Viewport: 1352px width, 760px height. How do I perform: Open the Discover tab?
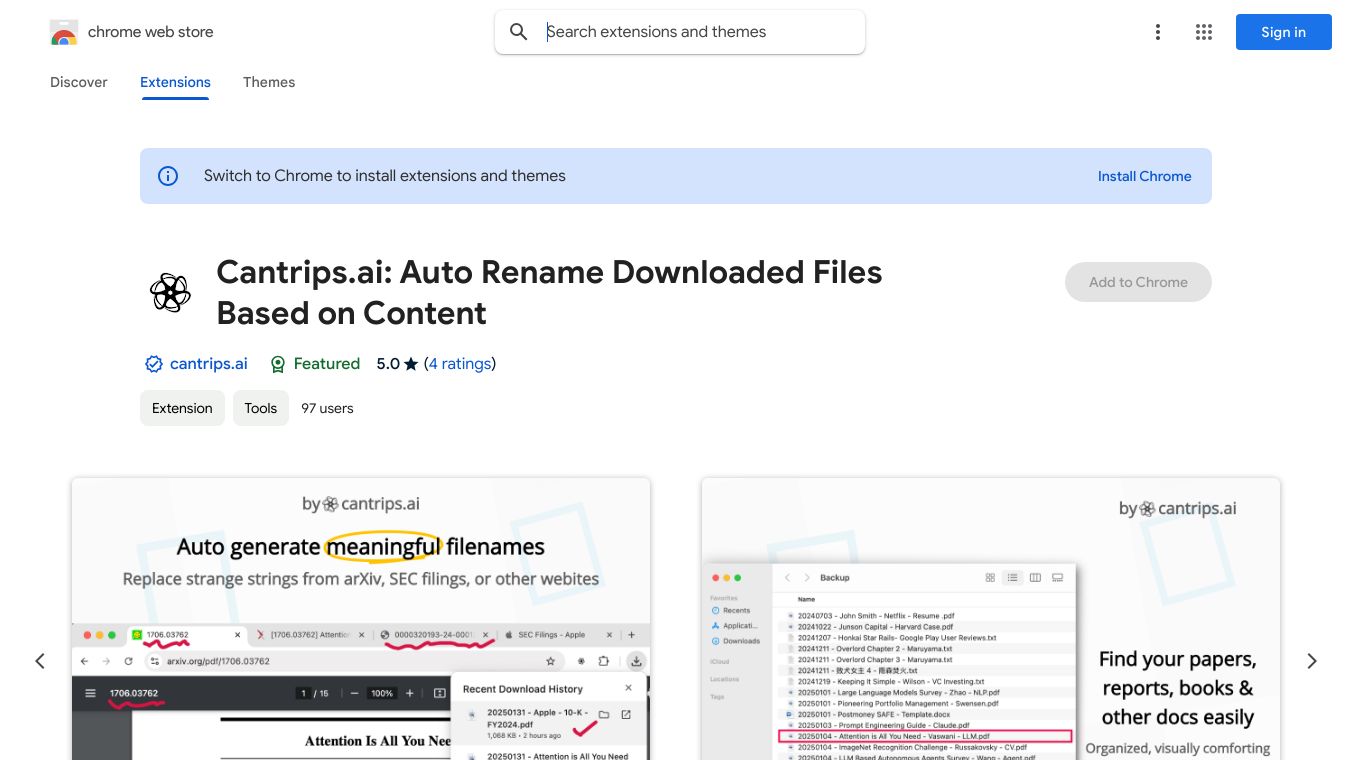point(79,82)
